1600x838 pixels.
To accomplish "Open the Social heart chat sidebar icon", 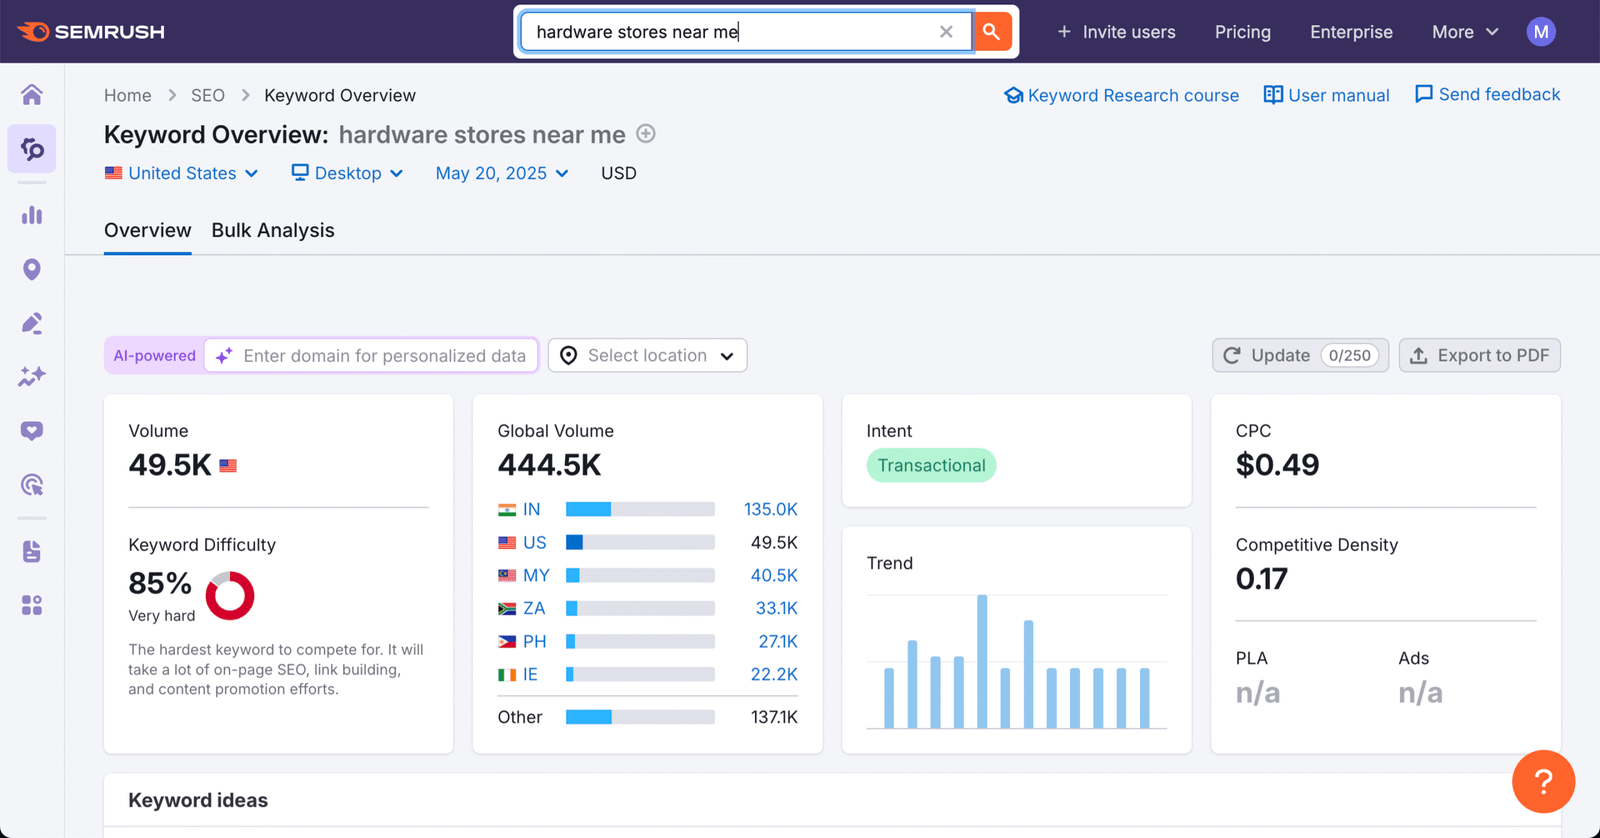I will click(x=32, y=431).
